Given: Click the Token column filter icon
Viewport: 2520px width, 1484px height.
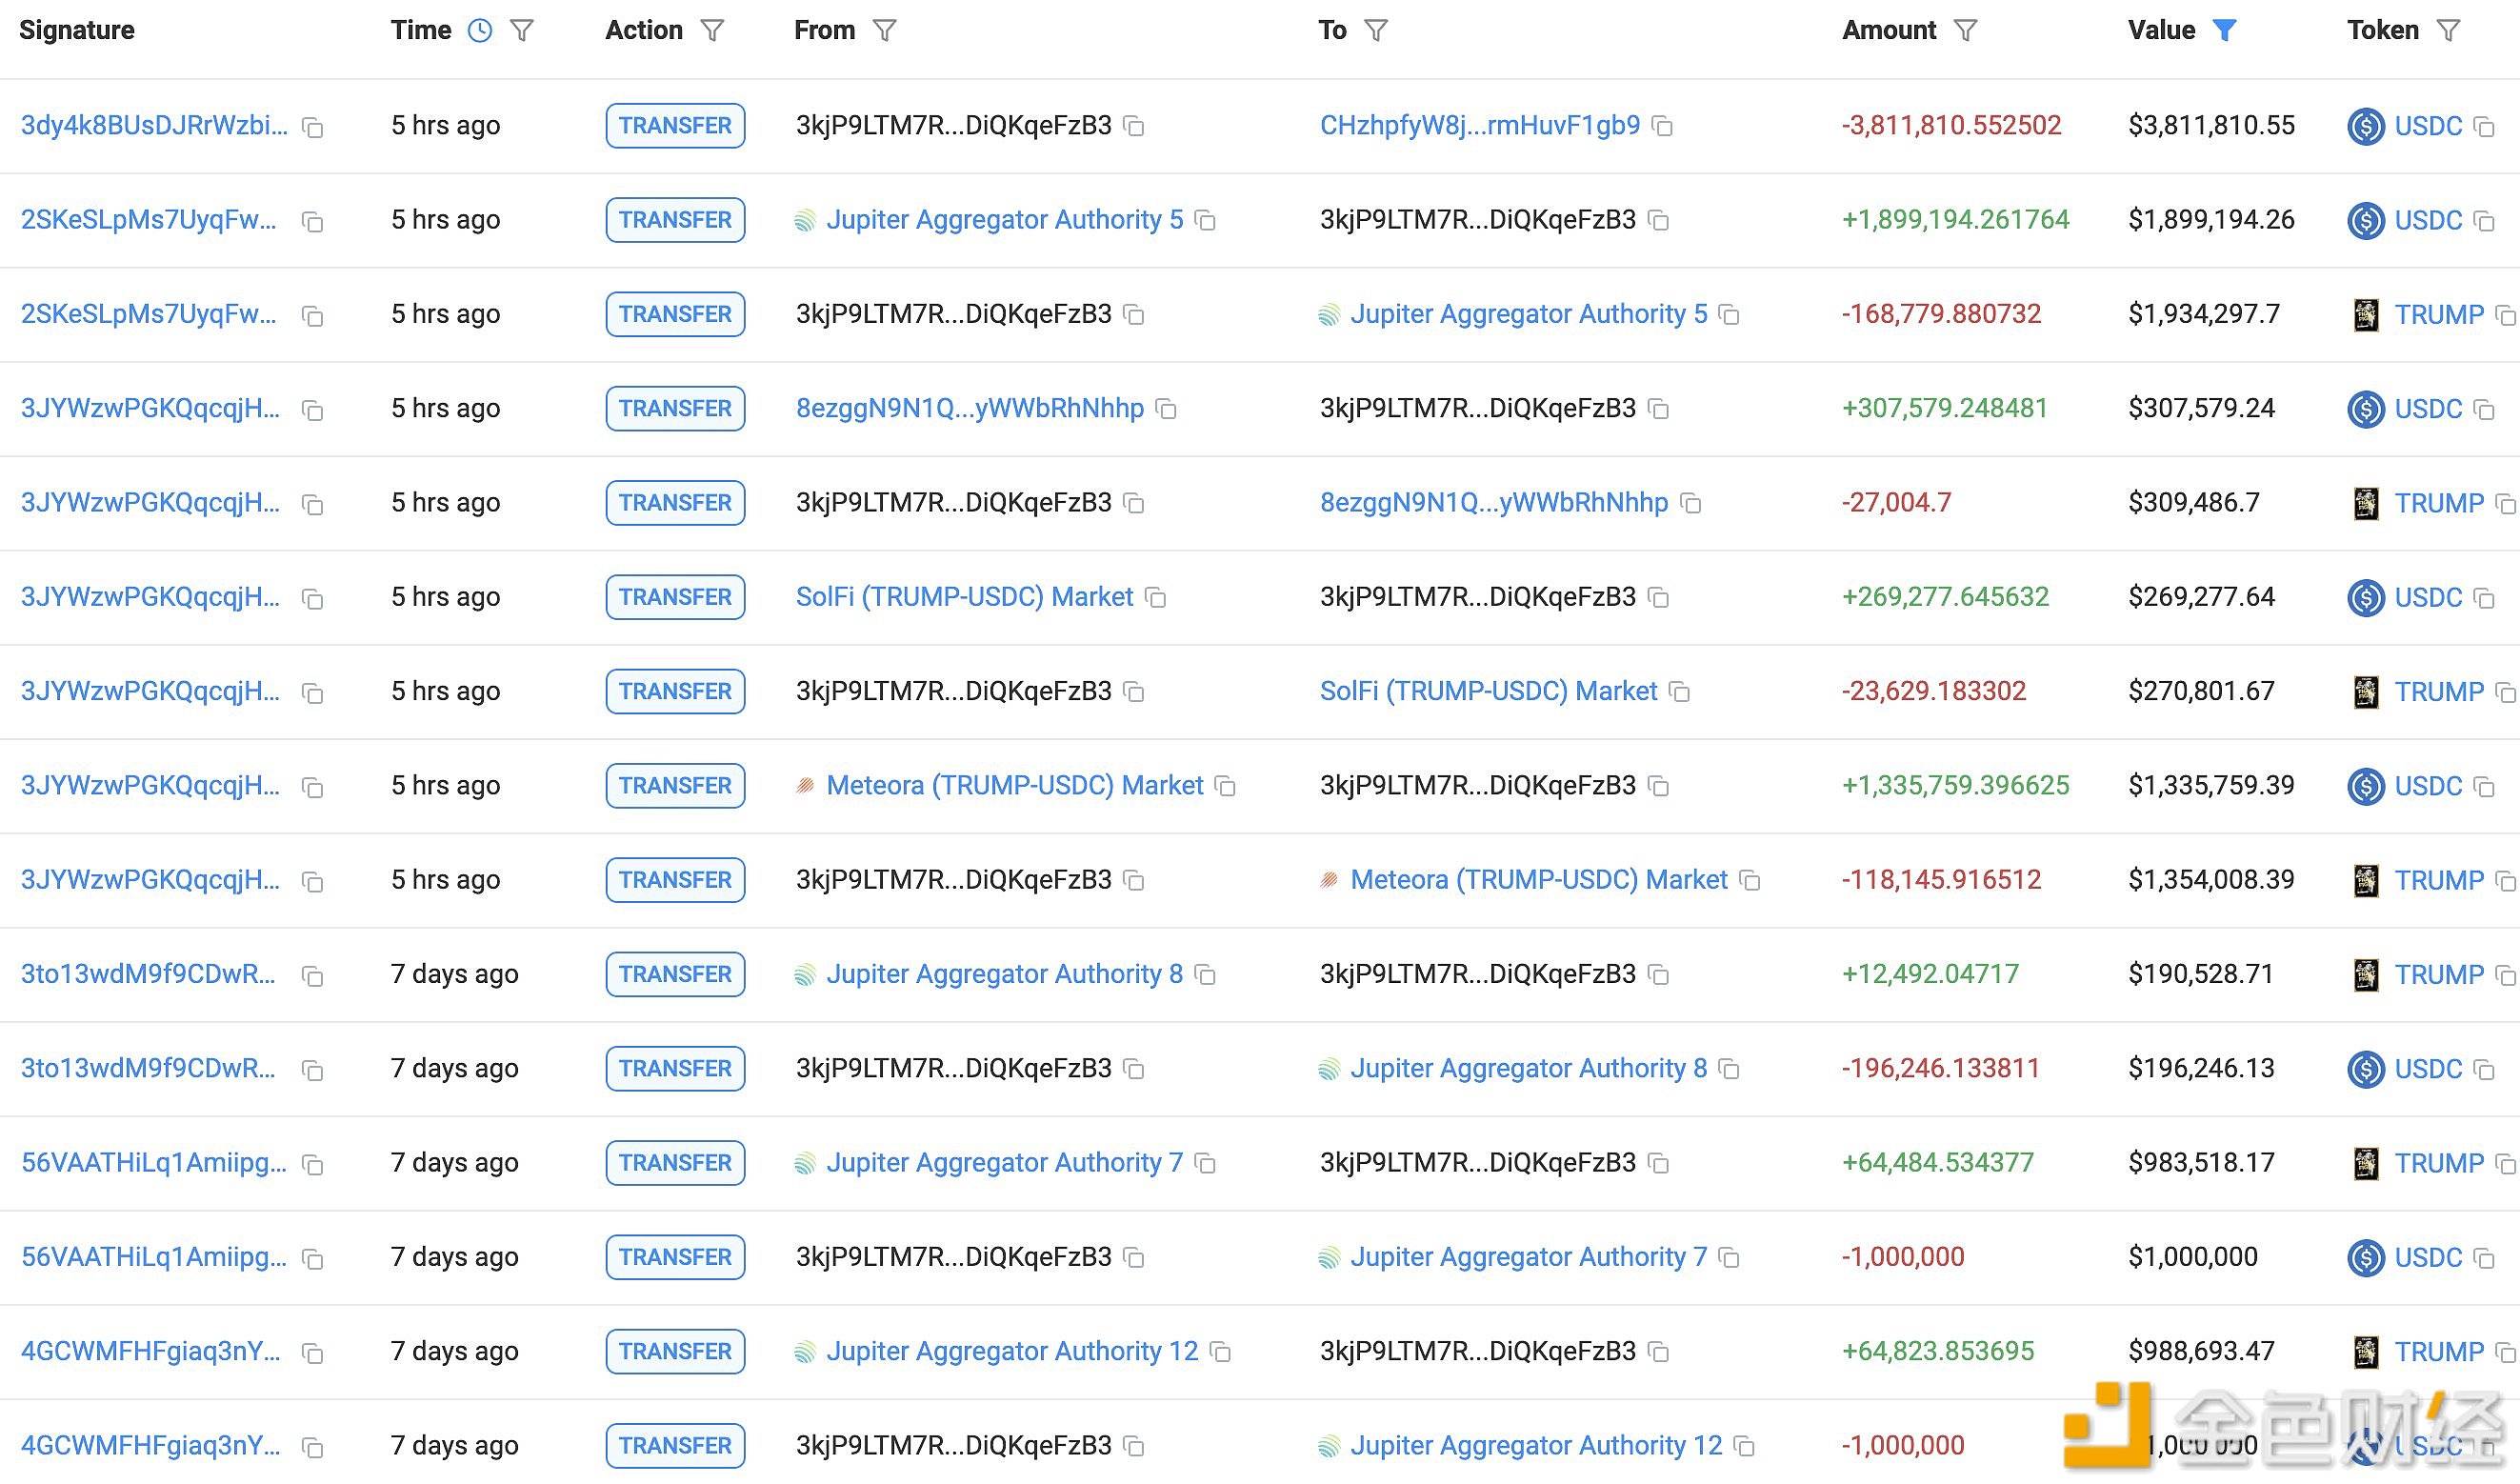Looking at the screenshot, I should pyautogui.click(x=2448, y=30).
